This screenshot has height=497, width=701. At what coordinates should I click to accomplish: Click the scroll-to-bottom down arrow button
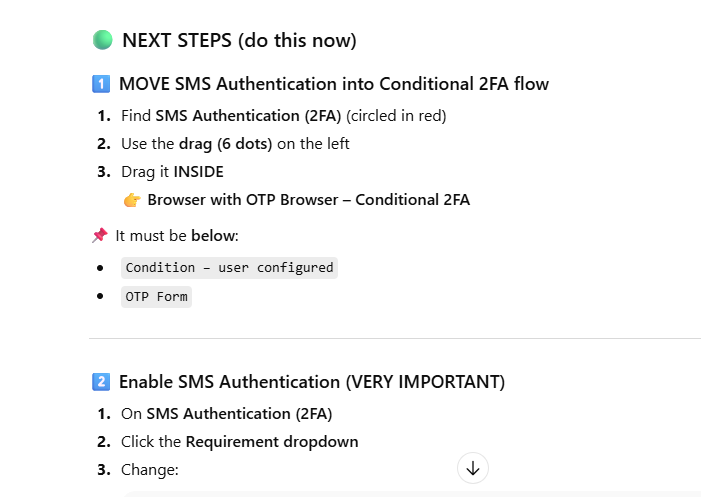pyautogui.click(x=473, y=468)
